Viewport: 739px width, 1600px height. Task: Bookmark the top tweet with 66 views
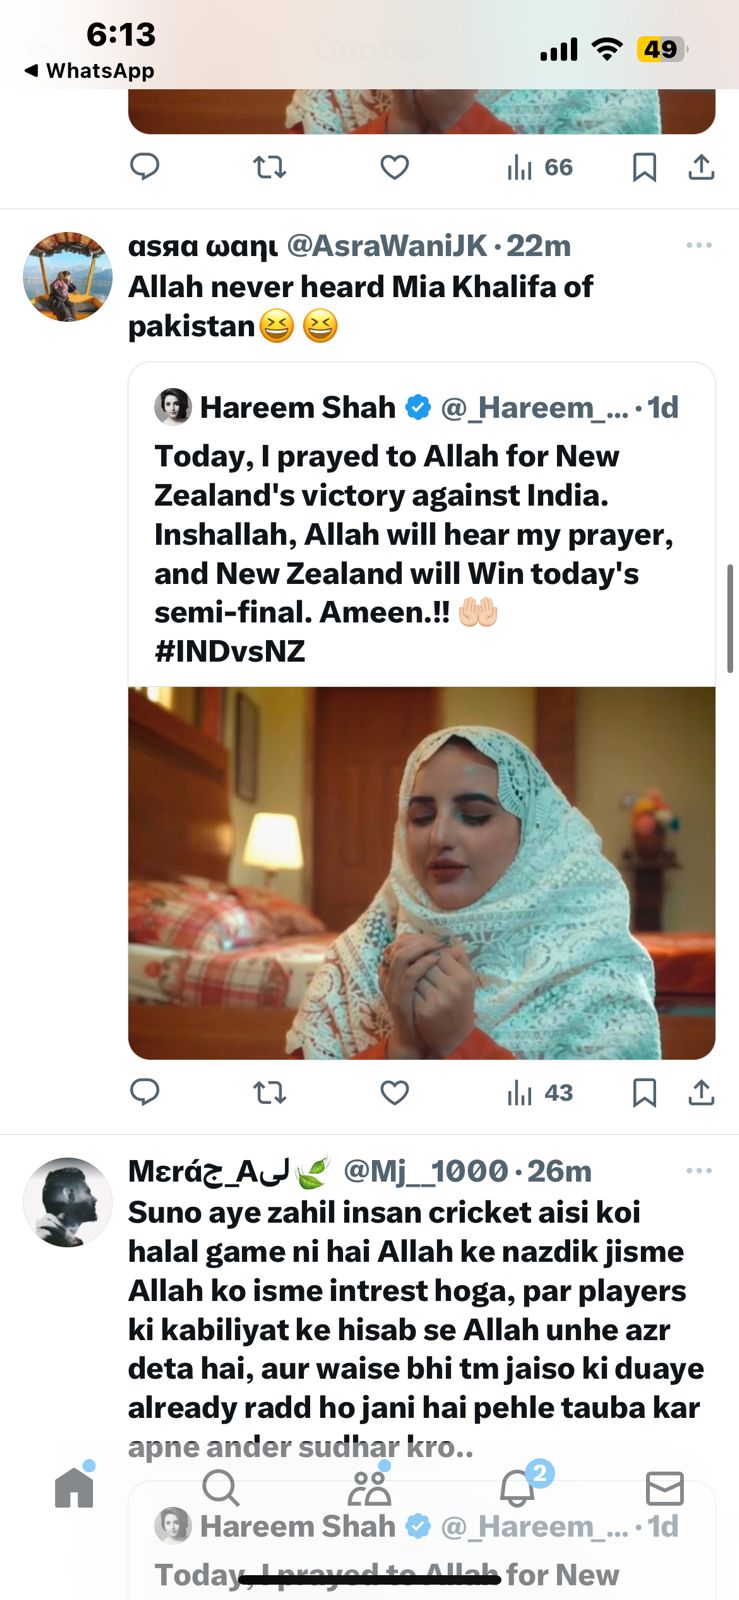pyautogui.click(x=645, y=167)
